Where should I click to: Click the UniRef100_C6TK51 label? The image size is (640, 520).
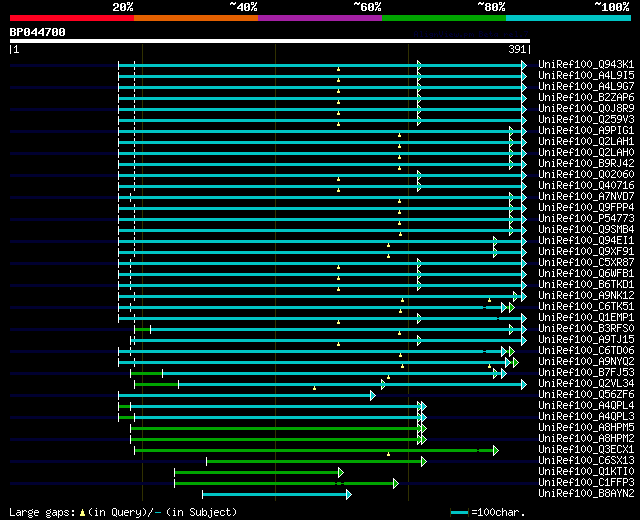pyautogui.click(x=586, y=307)
